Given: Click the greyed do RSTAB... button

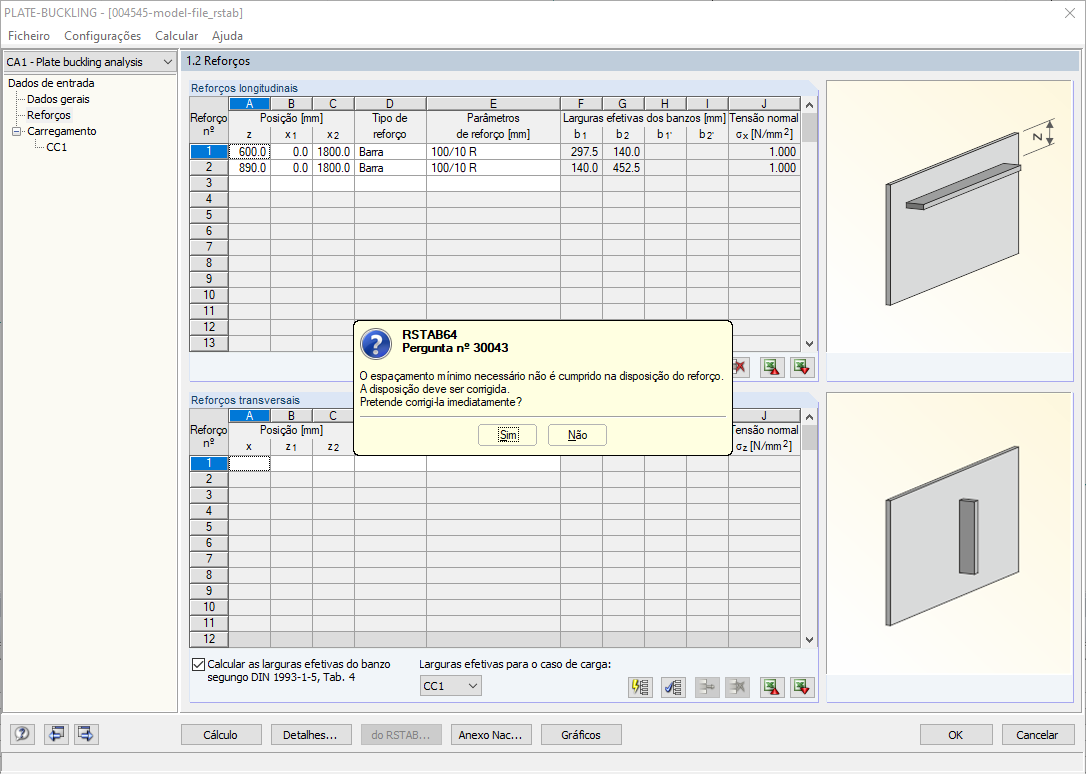Looking at the screenshot, I should [400, 735].
